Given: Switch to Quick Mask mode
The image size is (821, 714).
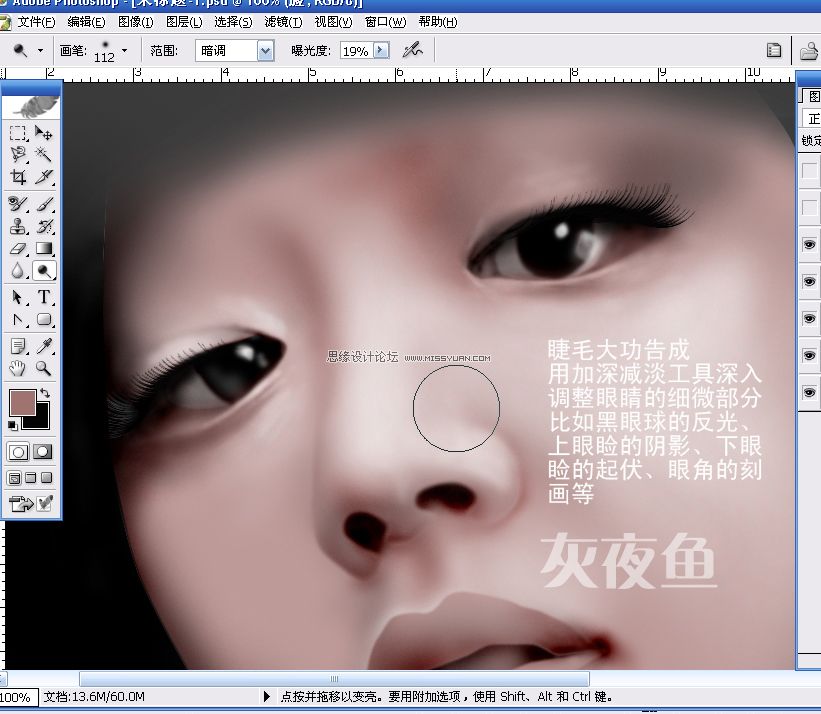Looking at the screenshot, I should click(43, 452).
